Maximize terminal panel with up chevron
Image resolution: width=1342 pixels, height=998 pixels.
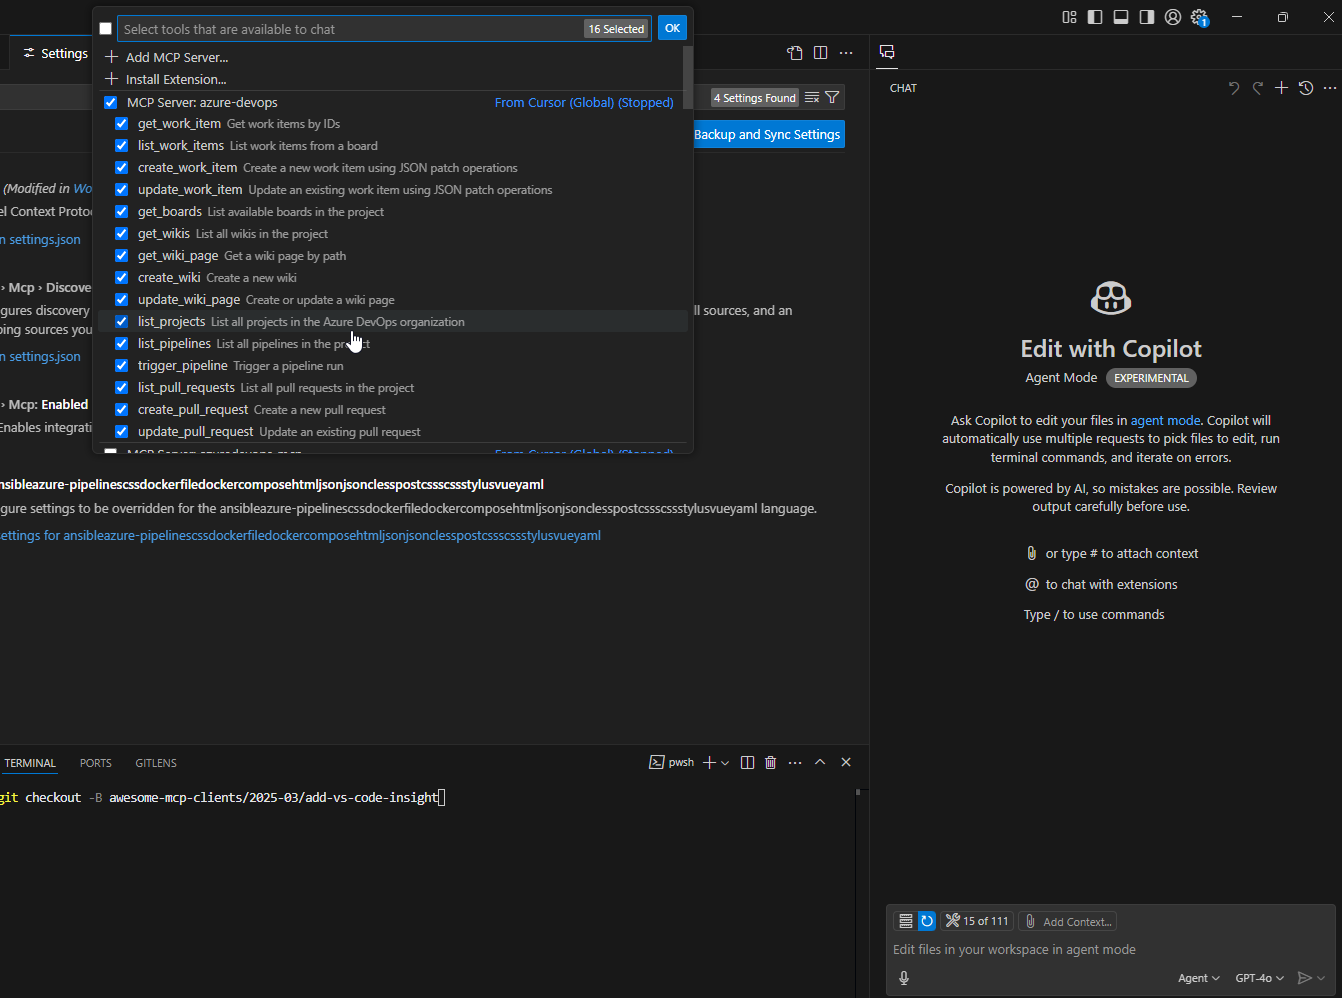pyautogui.click(x=820, y=762)
